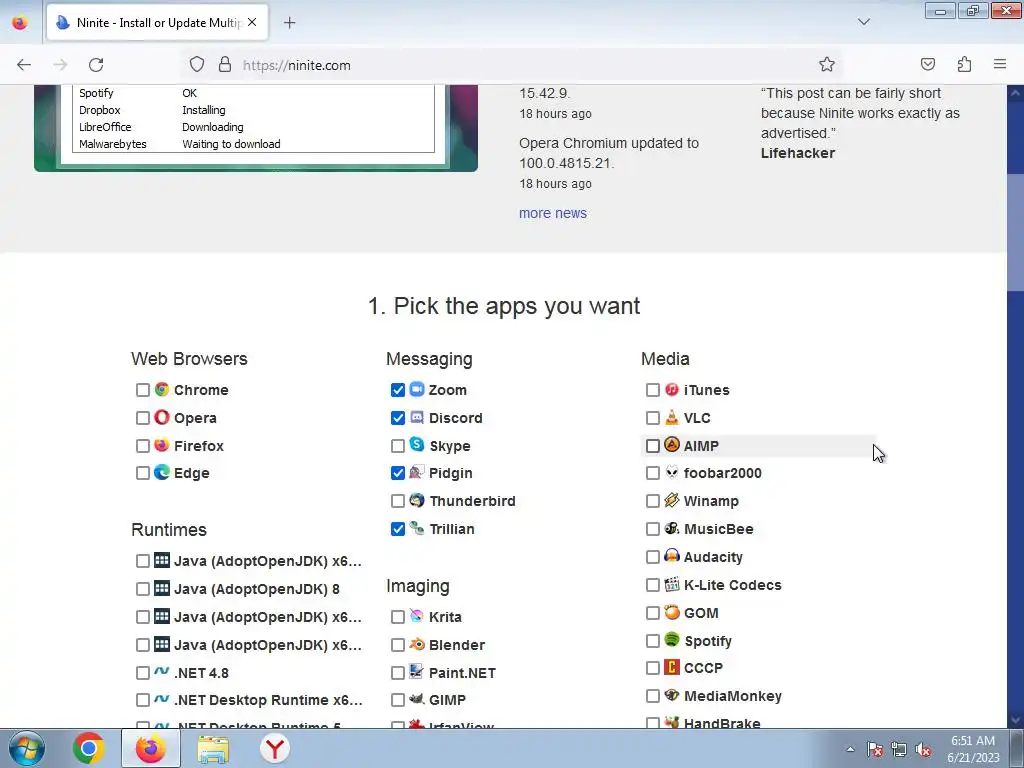Image resolution: width=1024 pixels, height=768 pixels.
Task: Launch Chrome from the taskbar
Action: 89,748
